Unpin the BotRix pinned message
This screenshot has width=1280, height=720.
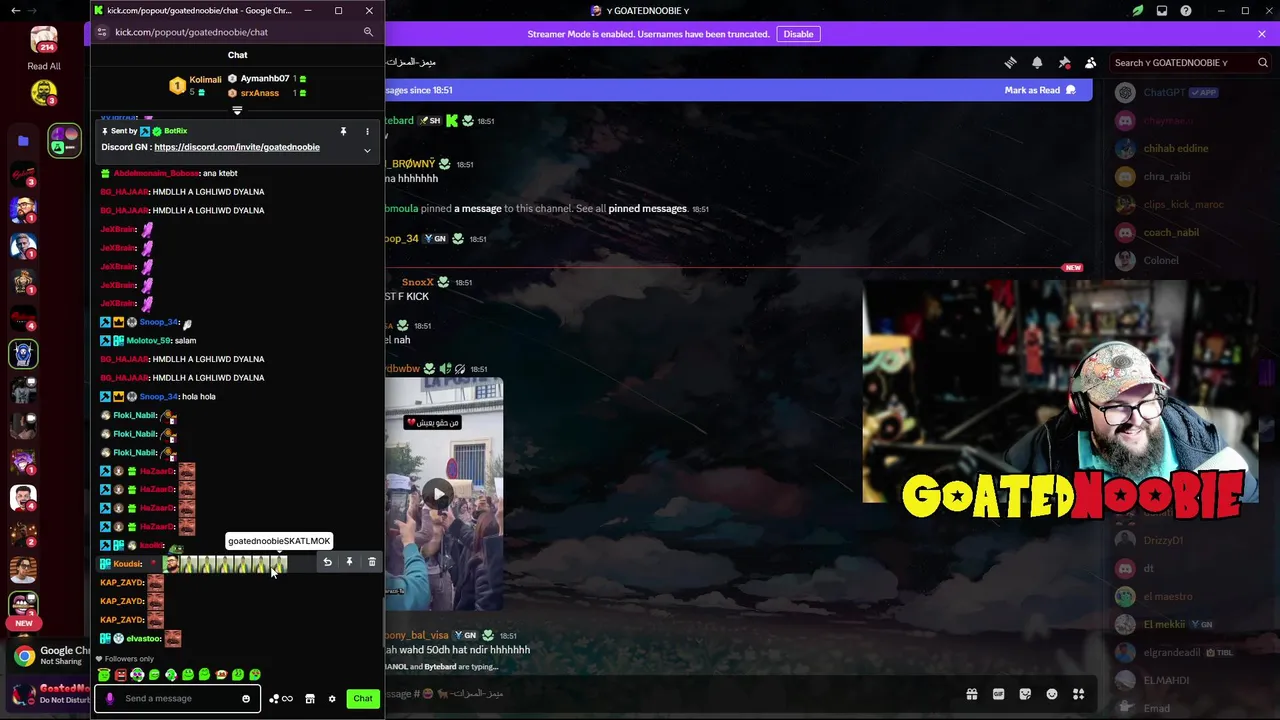[343, 131]
